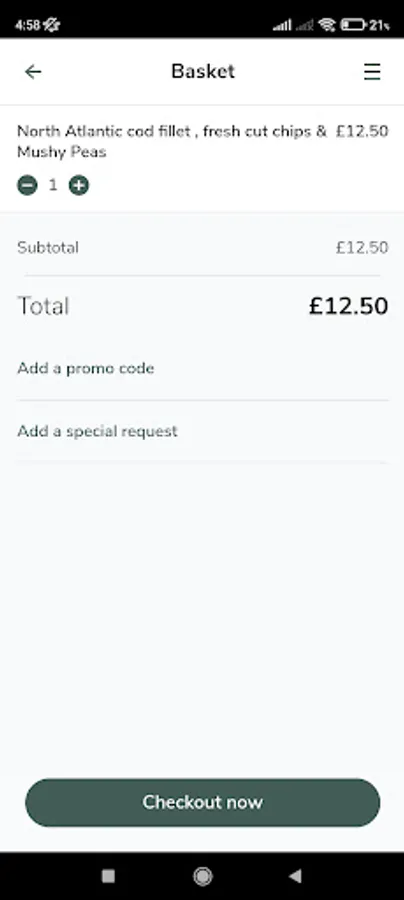The image size is (404, 900).
Task: Select the North Atlantic cod fillet item
Action: click(x=172, y=142)
